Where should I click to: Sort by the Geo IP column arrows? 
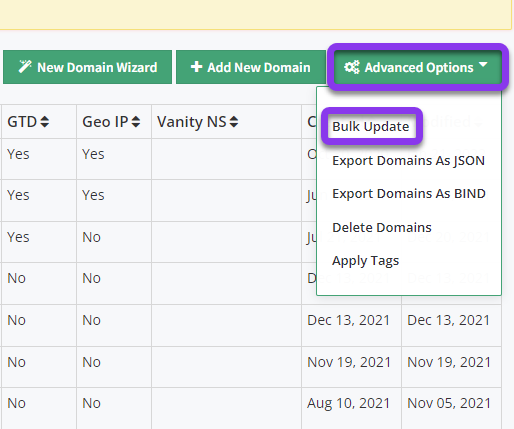(x=136, y=122)
